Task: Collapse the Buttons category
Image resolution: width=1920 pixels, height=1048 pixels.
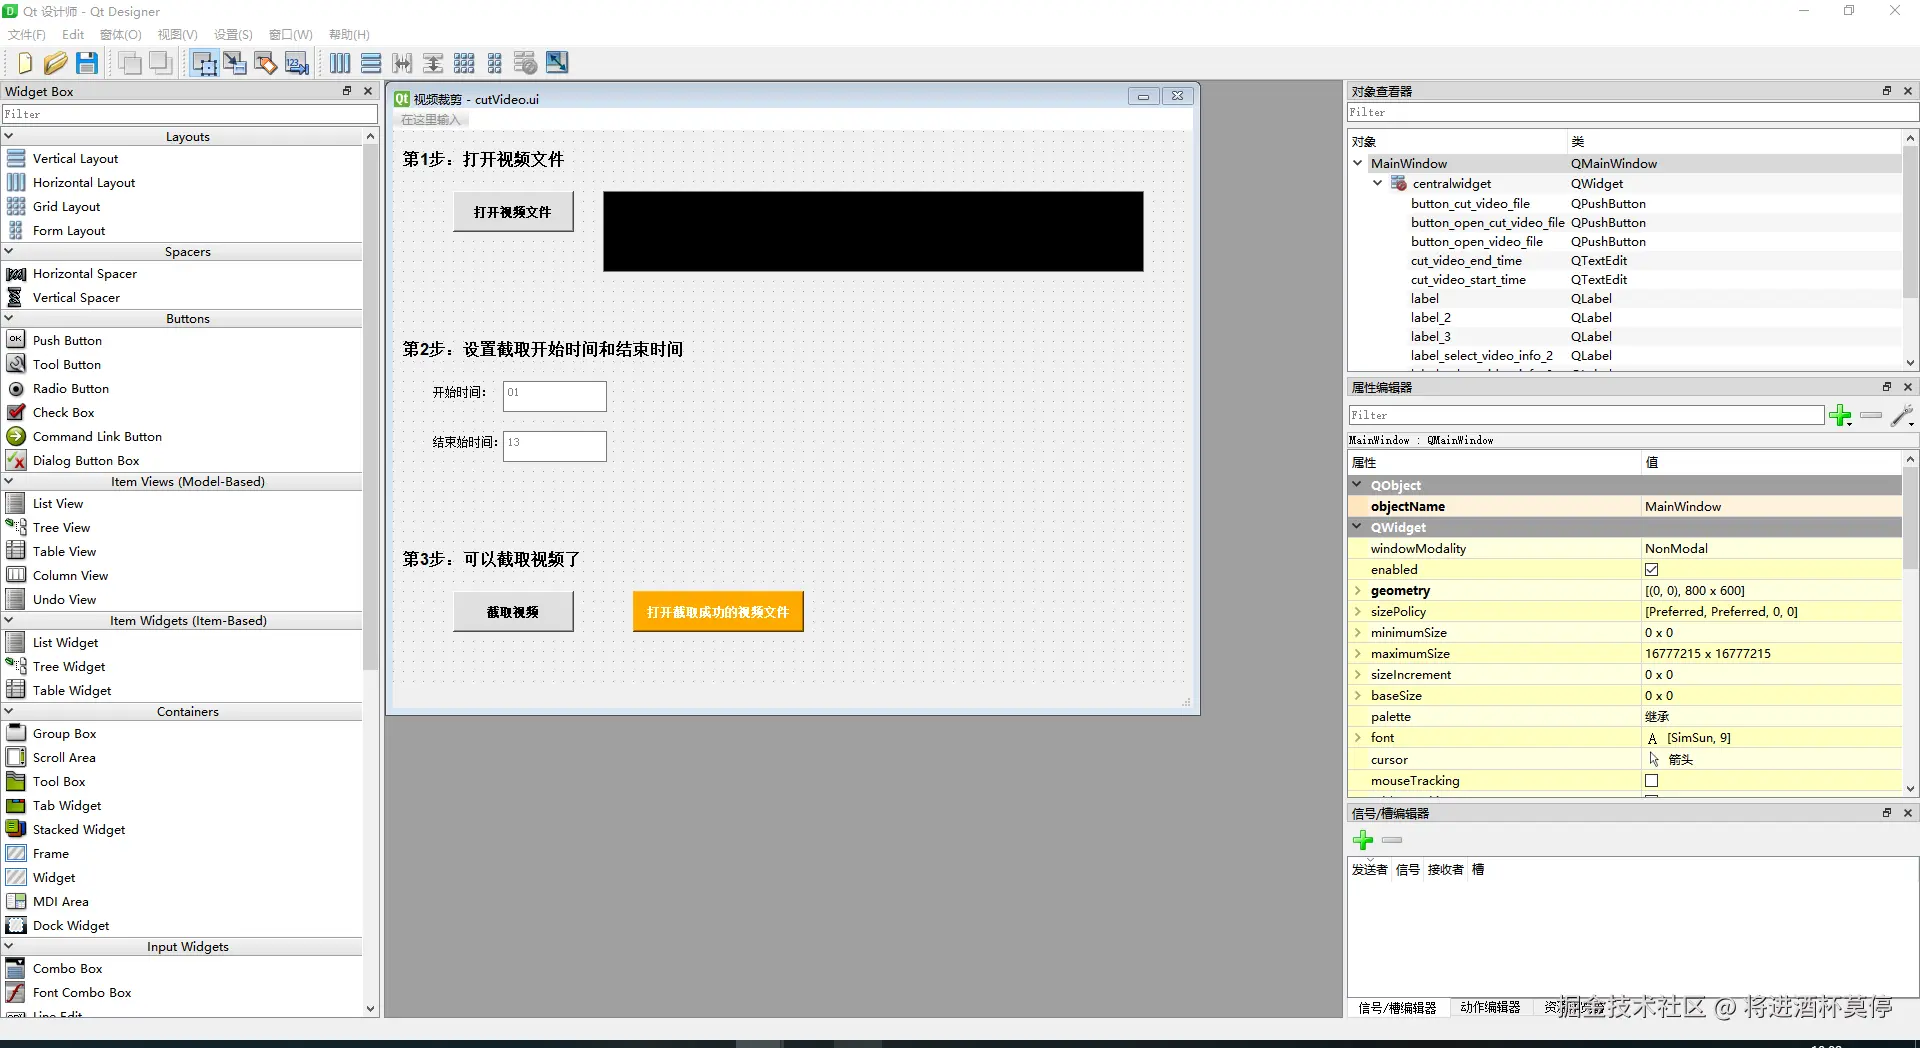Action: point(9,318)
